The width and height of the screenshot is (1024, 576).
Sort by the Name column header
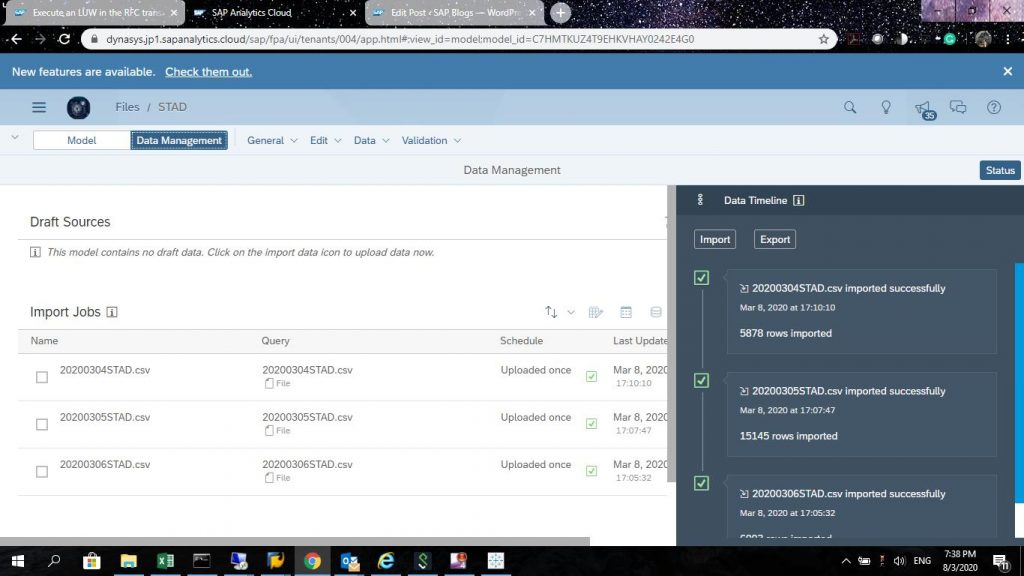[44, 341]
